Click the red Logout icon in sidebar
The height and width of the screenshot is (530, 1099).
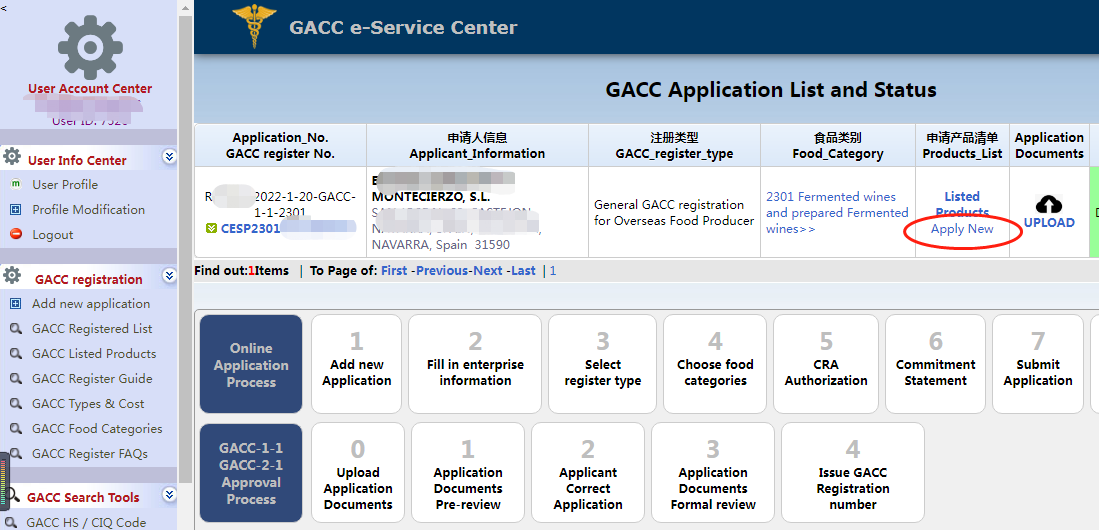(x=15, y=235)
